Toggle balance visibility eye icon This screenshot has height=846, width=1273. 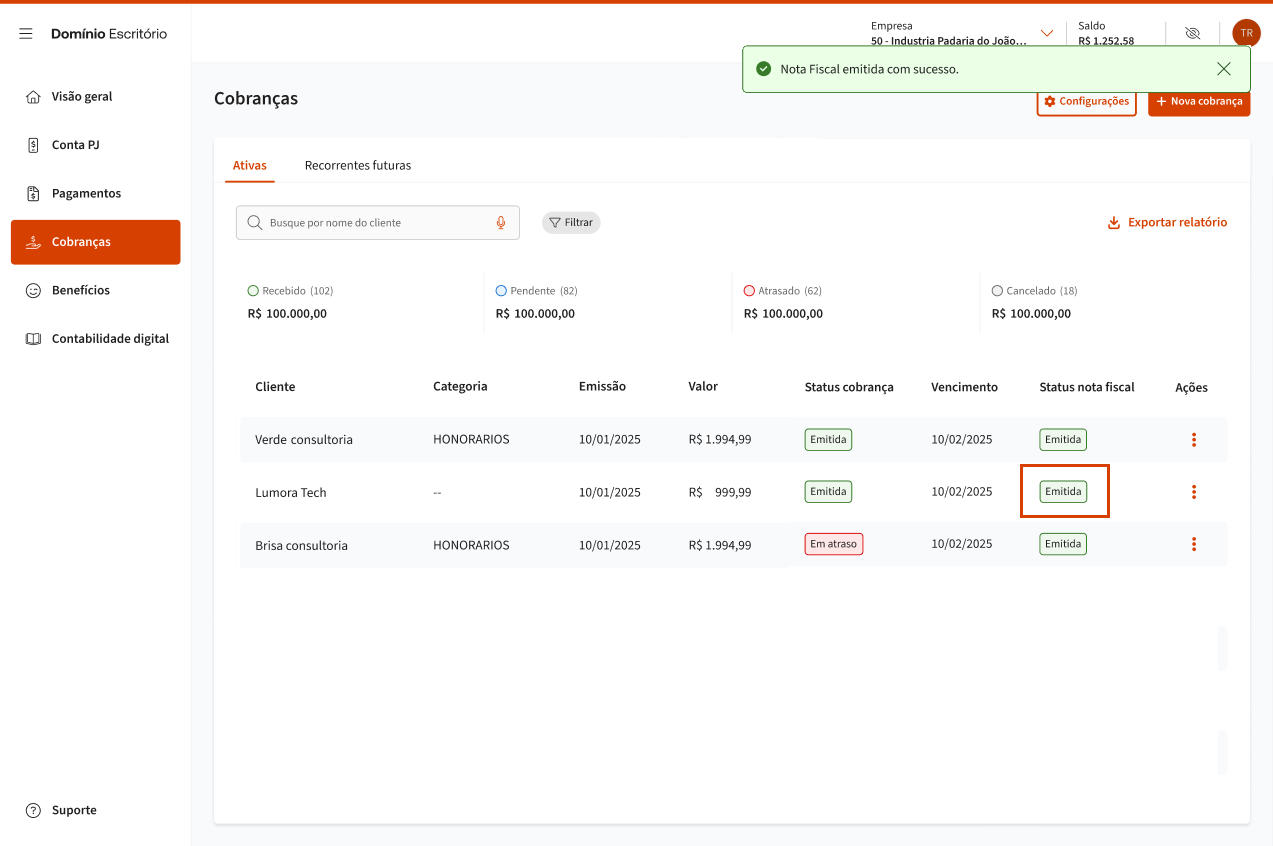tap(1191, 33)
